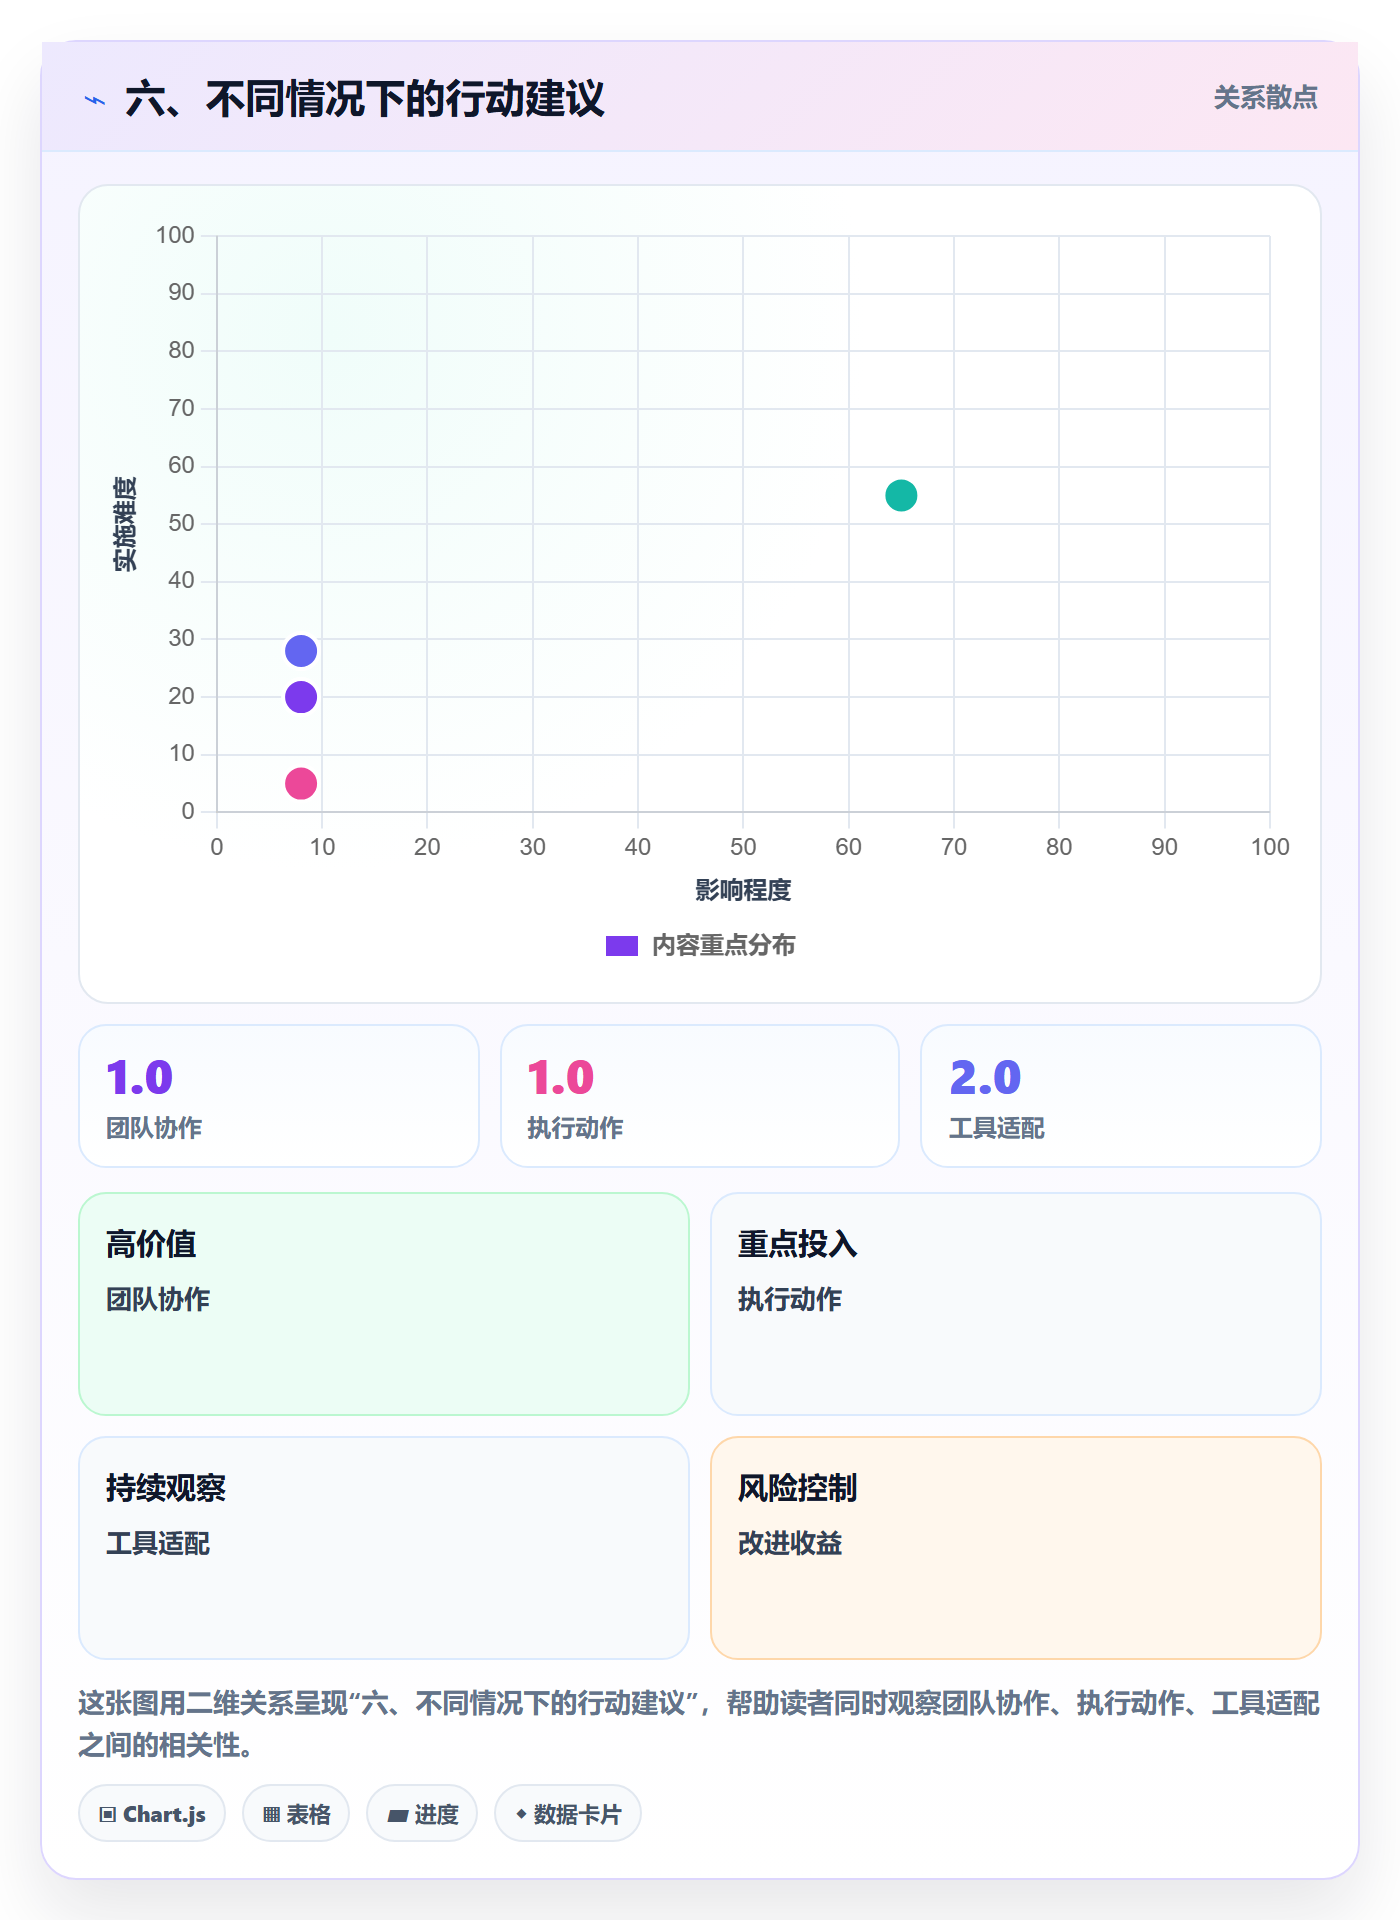Click the Chart.js tag chip
Image resolution: width=1400 pixels, height=1920 pixels.
tap(152, 1813)
